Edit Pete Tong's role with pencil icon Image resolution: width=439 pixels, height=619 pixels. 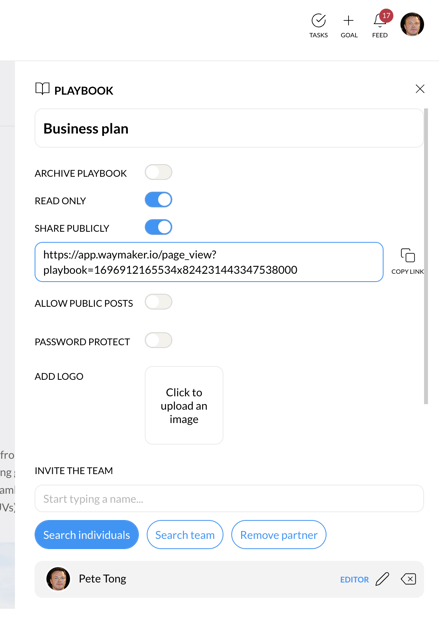tap(382, 579)
